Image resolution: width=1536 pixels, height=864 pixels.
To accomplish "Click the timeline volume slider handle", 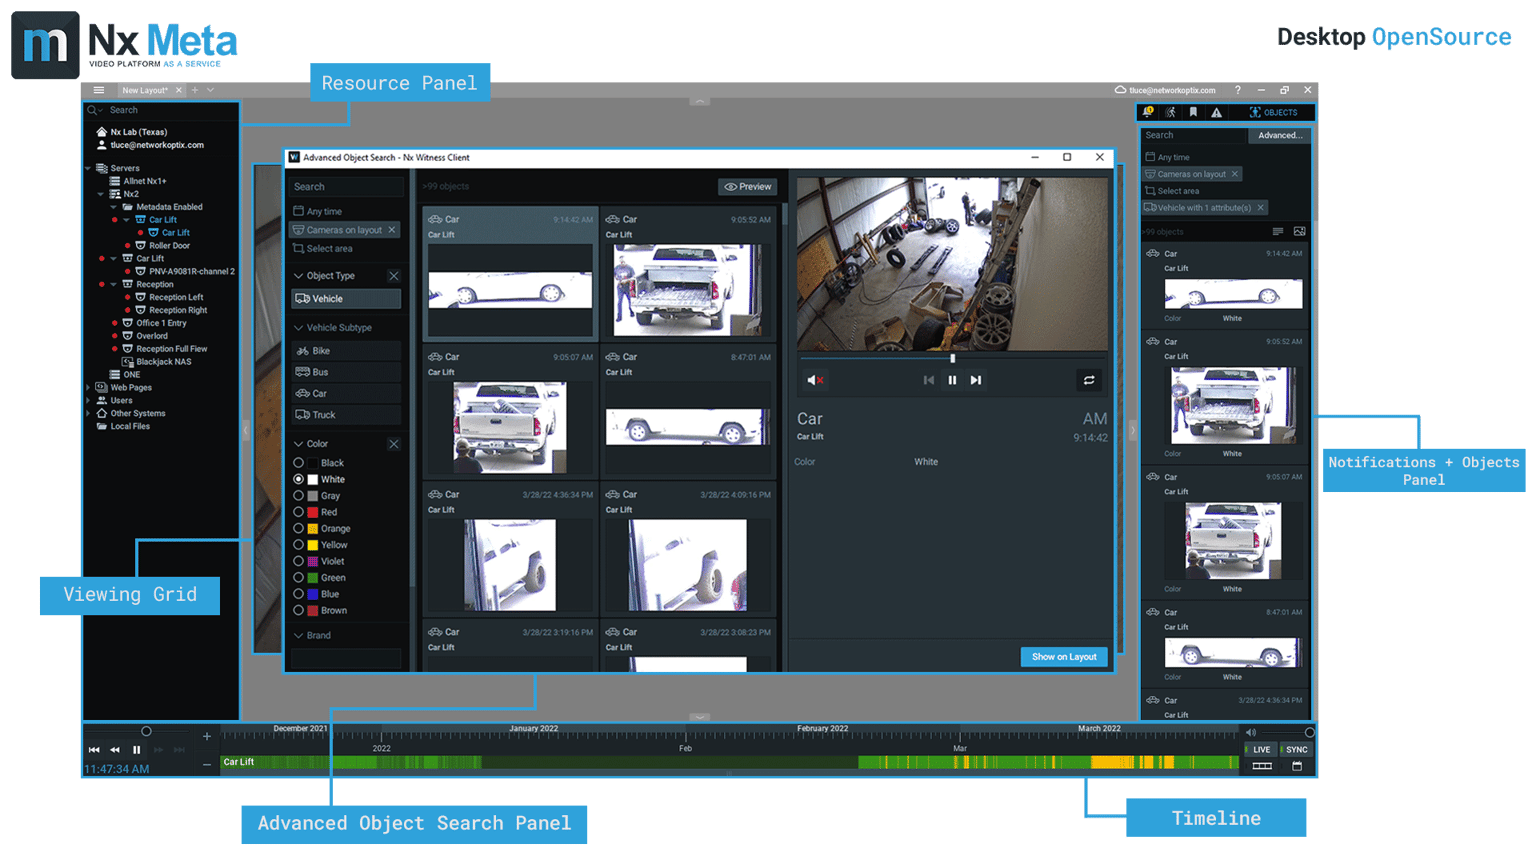I will pos(1309,733).
